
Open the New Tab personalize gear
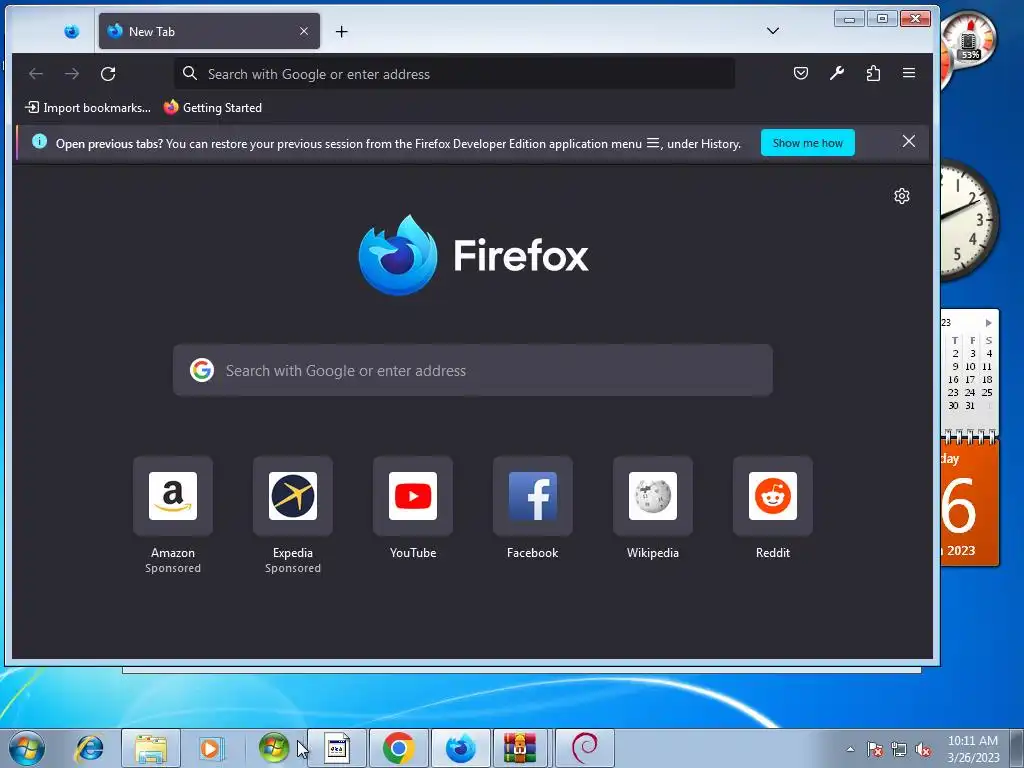(x=902, y=196)
